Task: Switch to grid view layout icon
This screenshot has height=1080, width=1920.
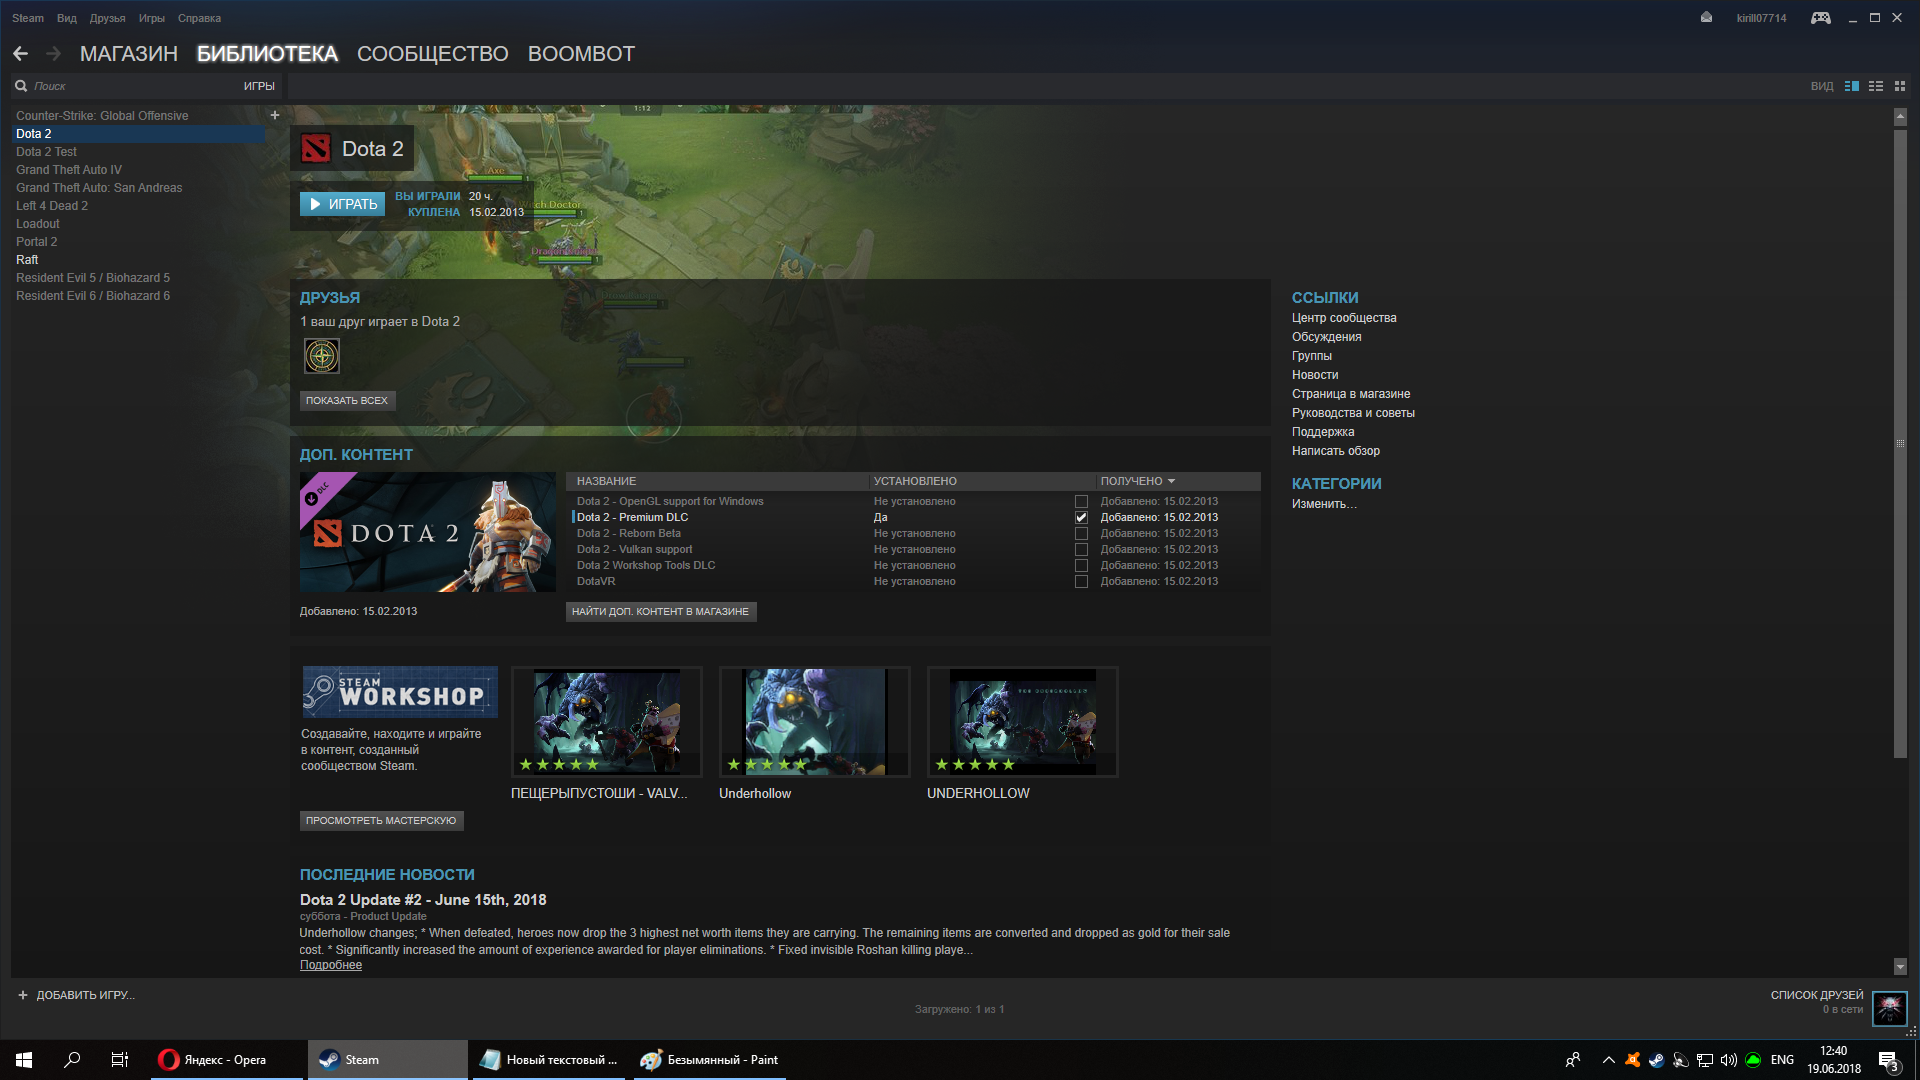Action: coord(1900,86)
